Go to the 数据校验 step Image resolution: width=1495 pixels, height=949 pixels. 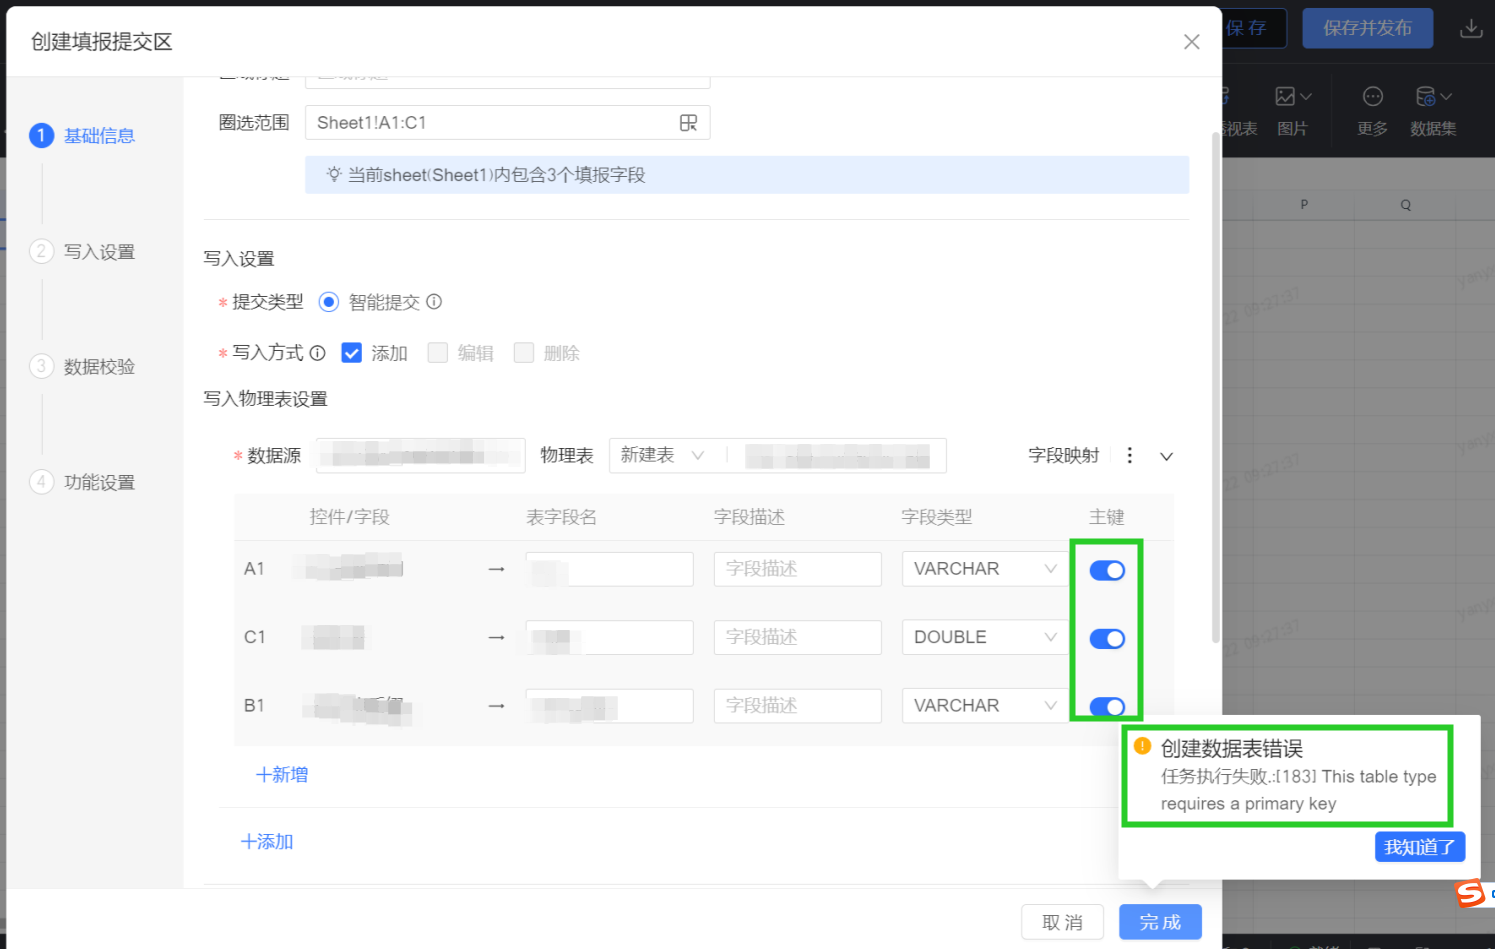coord(98,367)
